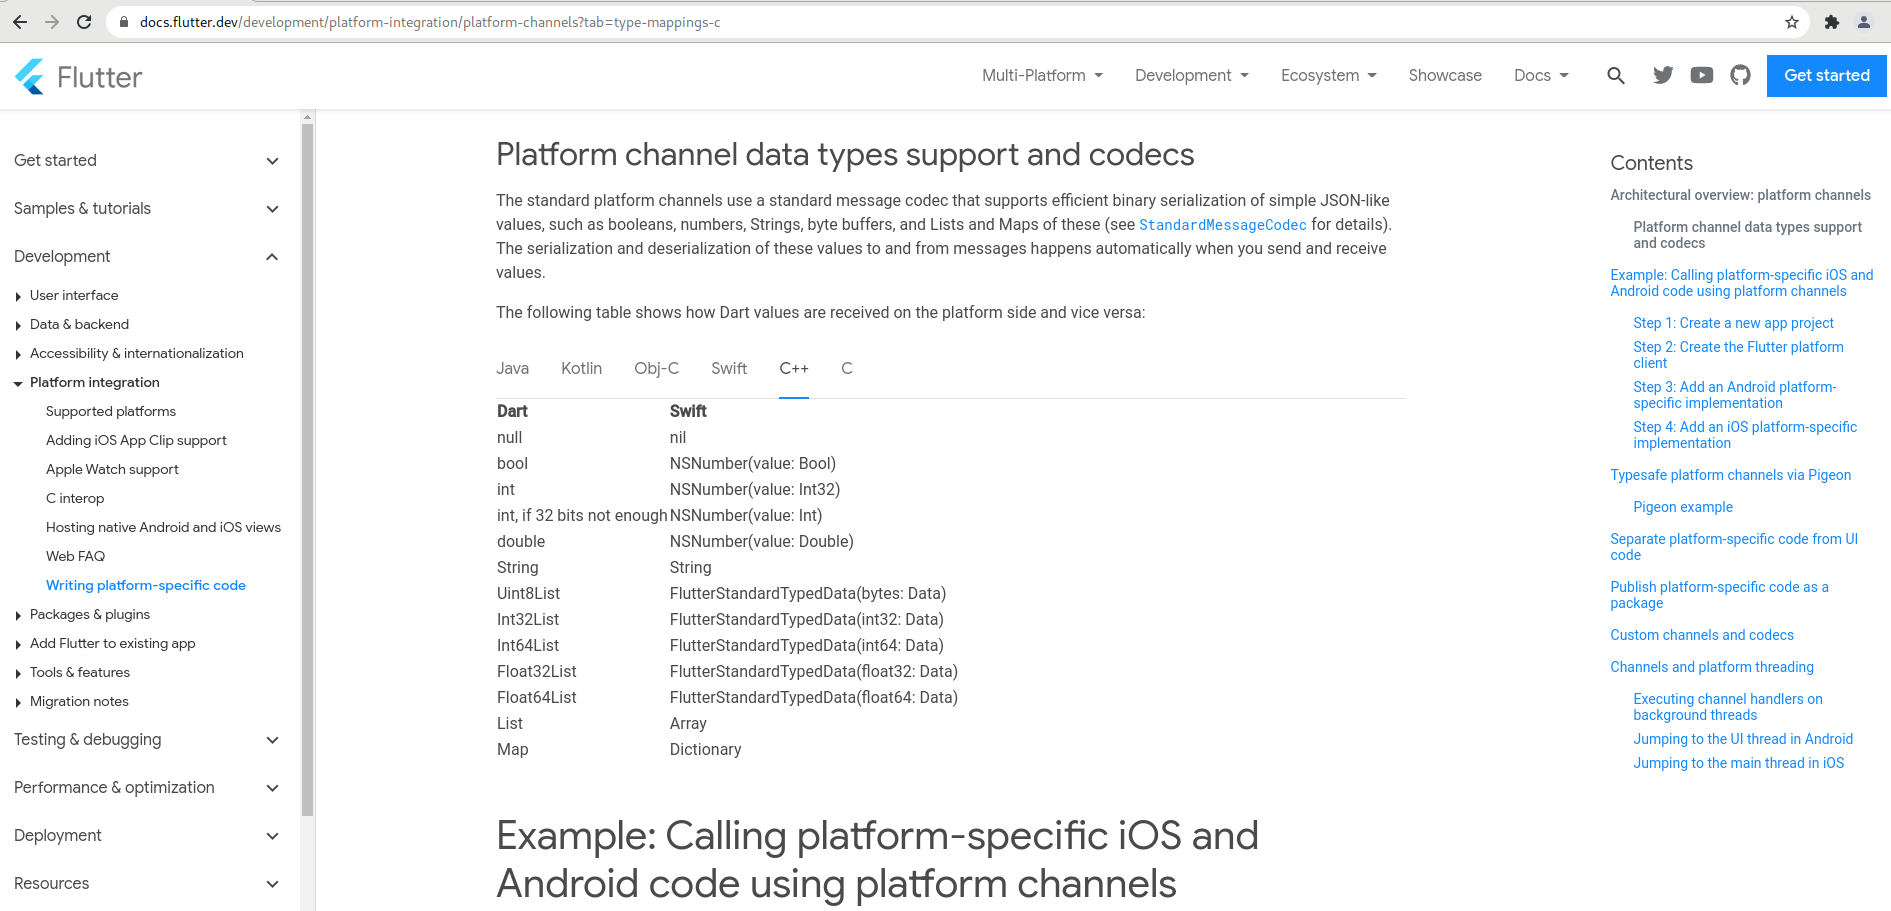The height and width of the screenshot is (911, 1891).
Task: Open the StandardMessageCodec link
Action: click(x=1222, y=225)
